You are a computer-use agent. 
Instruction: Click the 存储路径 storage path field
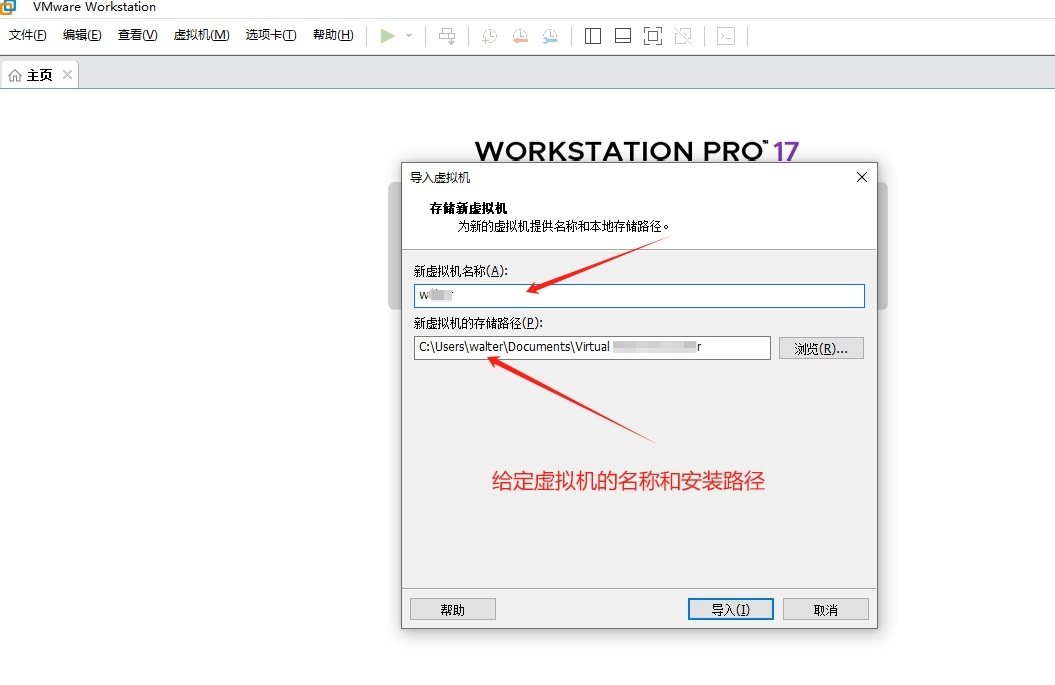pyautogui.click(x=592, y=347)
